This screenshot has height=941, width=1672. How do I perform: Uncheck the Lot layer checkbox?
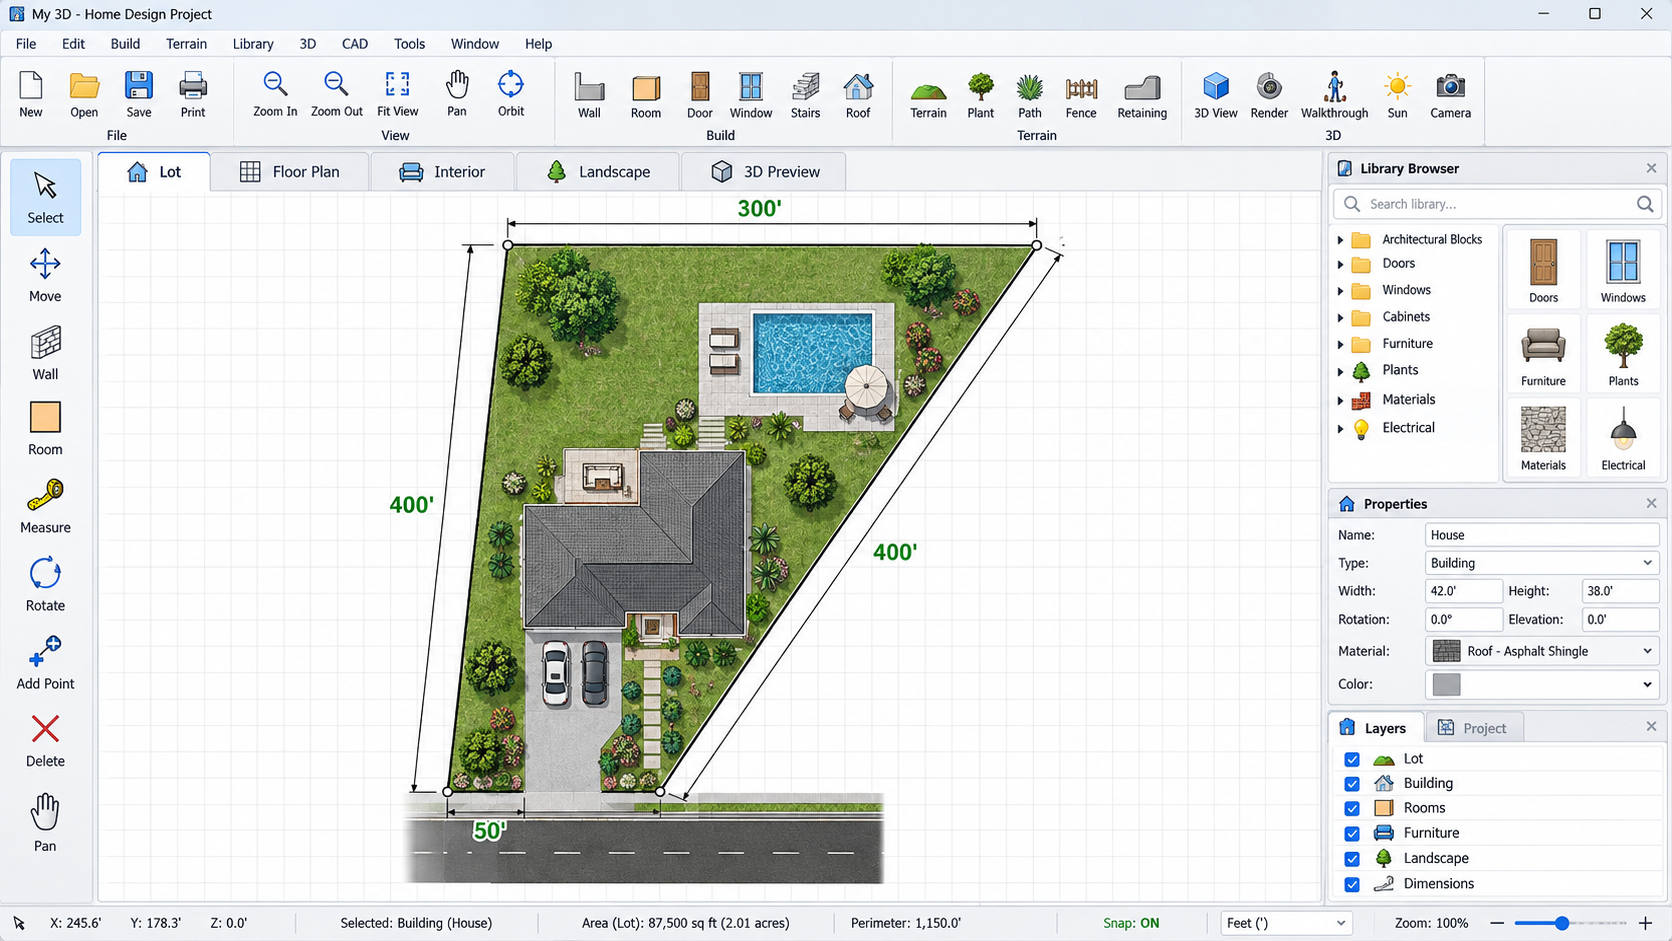(x=1352, y=759)
